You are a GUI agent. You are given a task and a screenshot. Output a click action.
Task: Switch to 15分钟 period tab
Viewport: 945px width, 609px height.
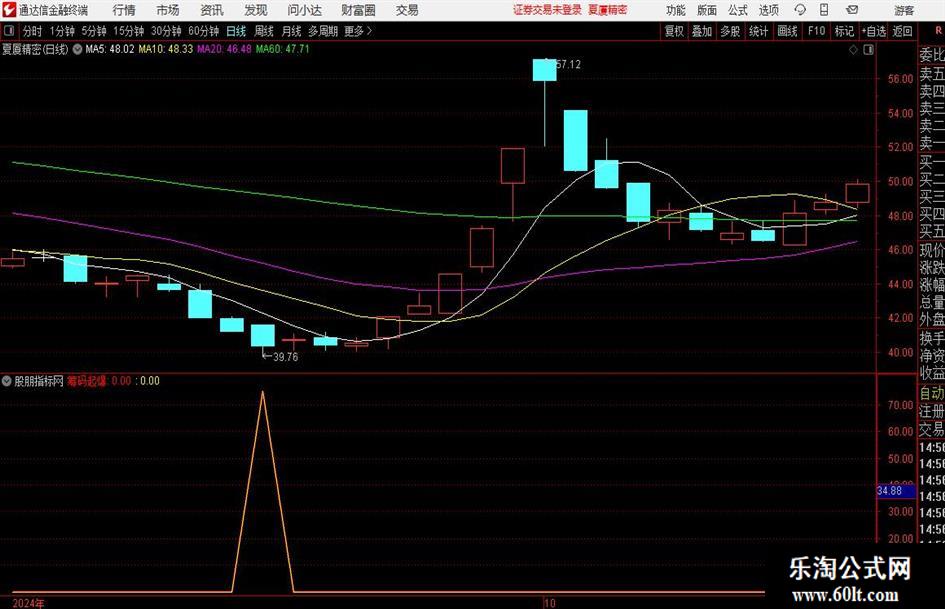tap(128, 31)
